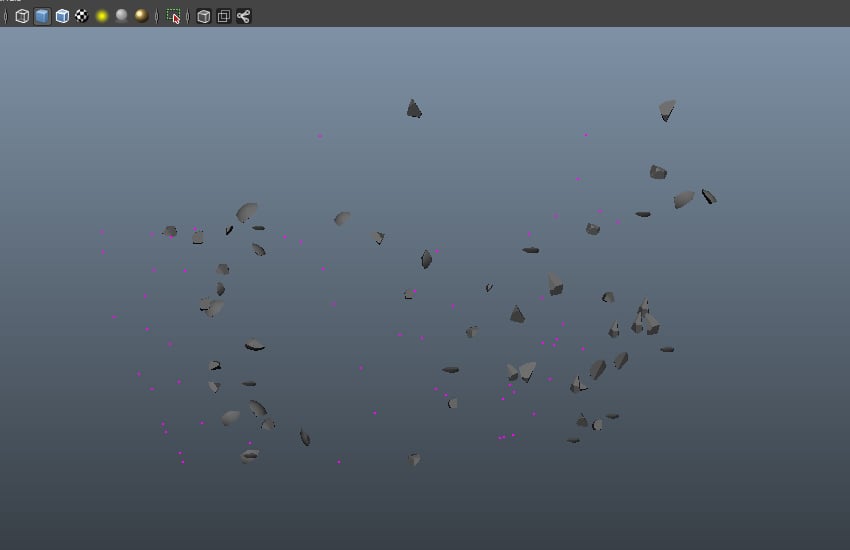Screen dimensions: 850x550
Task: Select the topmost center pointed shard
Action: pyautogui.click(x=414, y=108)
